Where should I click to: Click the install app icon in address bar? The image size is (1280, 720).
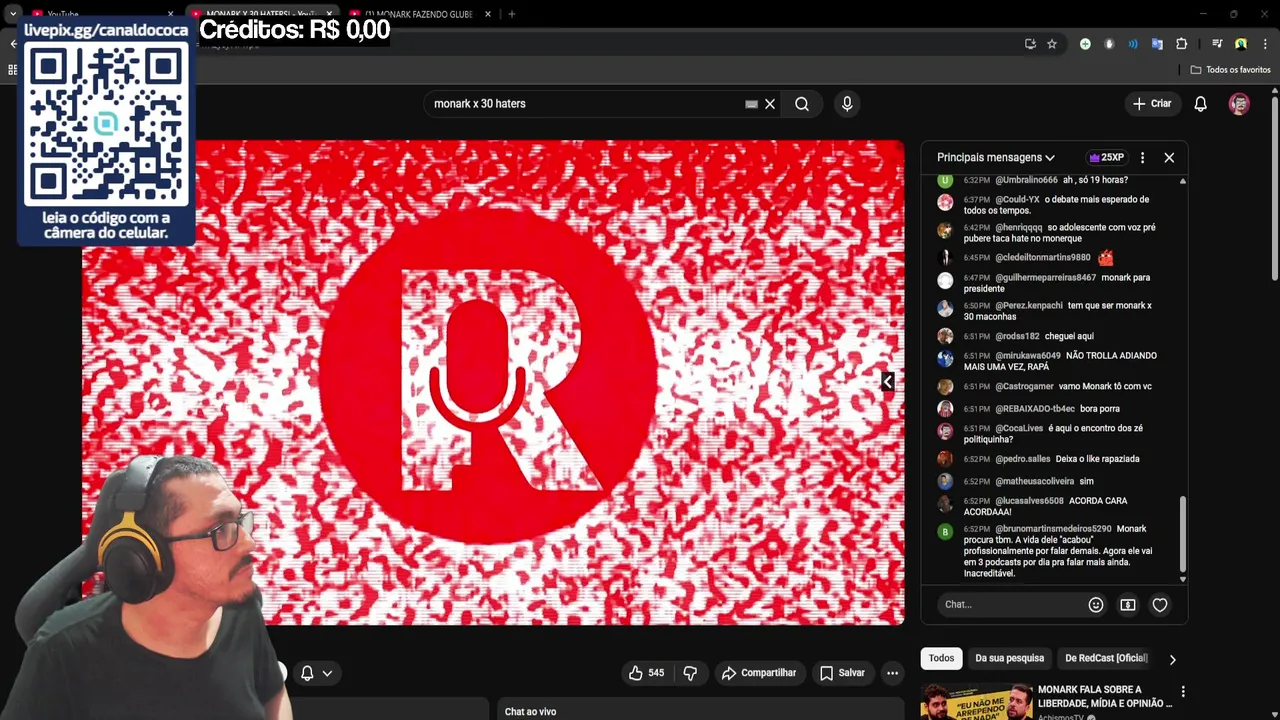point(1030,44)
